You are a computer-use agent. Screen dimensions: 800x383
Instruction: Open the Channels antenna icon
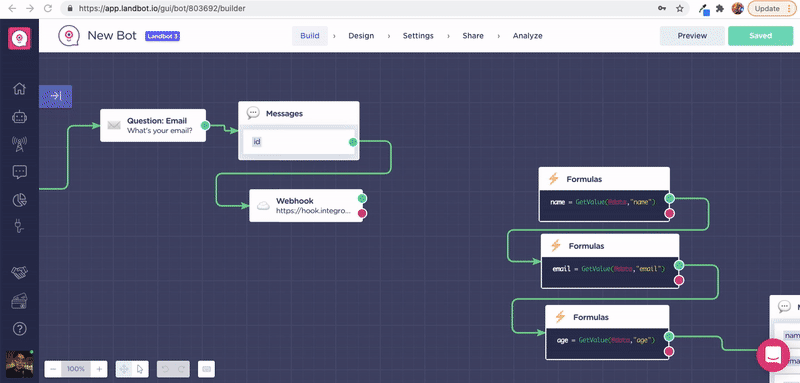coord(19,145)
